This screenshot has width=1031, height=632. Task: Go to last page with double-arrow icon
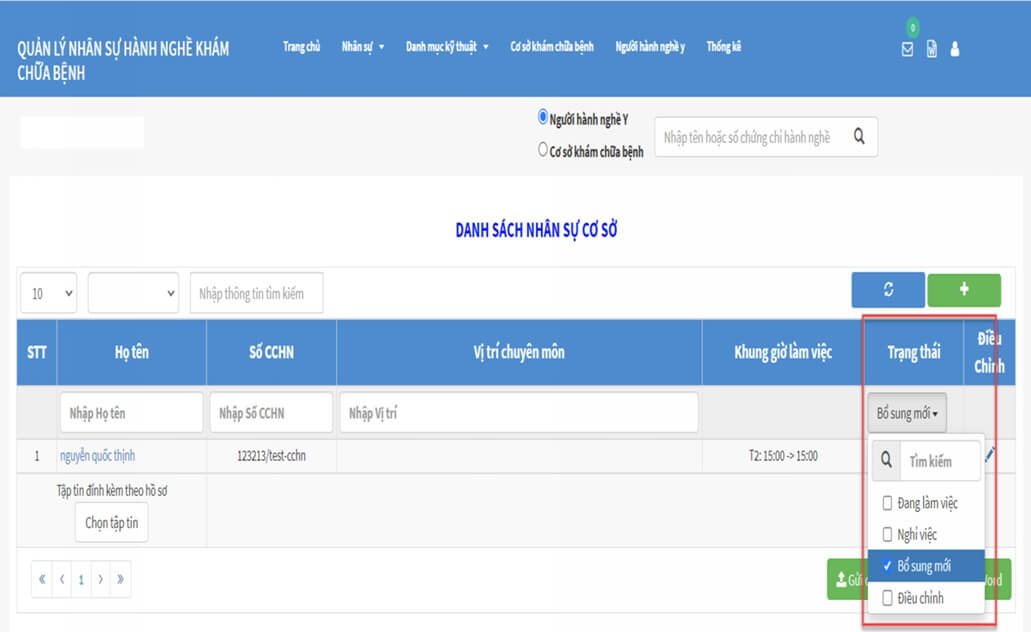click(119, 579)
